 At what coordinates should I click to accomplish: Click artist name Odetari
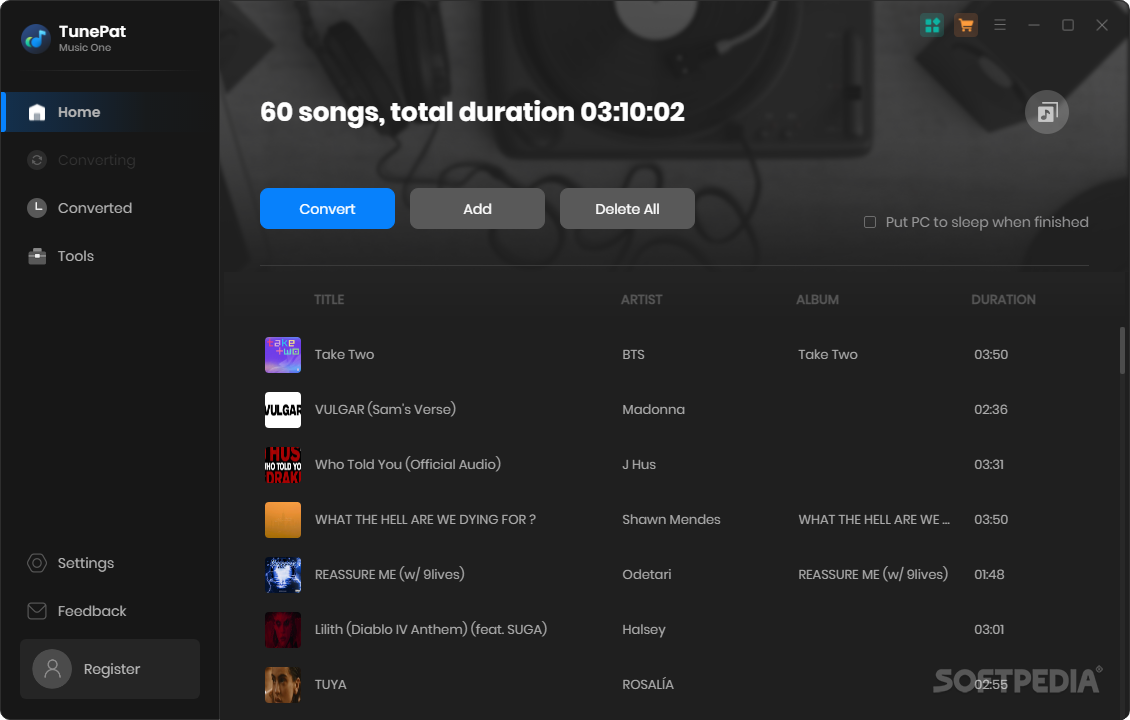tap(646, 574)
